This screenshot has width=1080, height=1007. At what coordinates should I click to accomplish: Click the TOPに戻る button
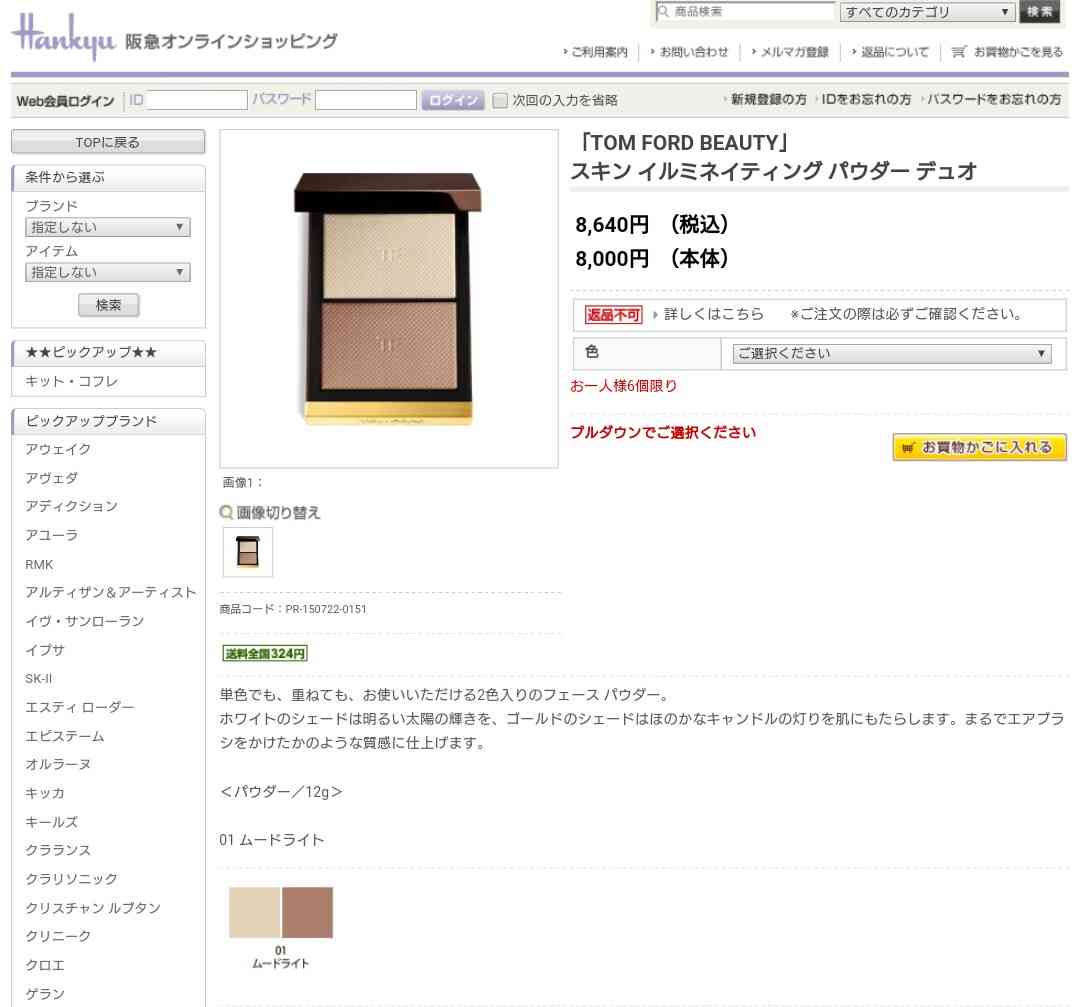tap(107, 142)
